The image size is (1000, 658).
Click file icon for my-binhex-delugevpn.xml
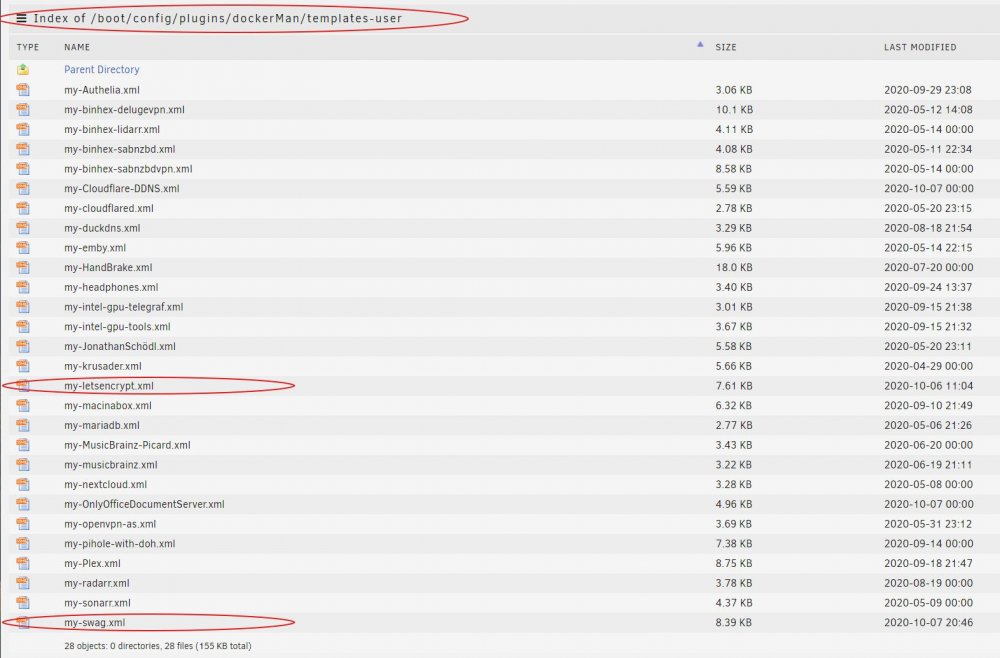23,110
